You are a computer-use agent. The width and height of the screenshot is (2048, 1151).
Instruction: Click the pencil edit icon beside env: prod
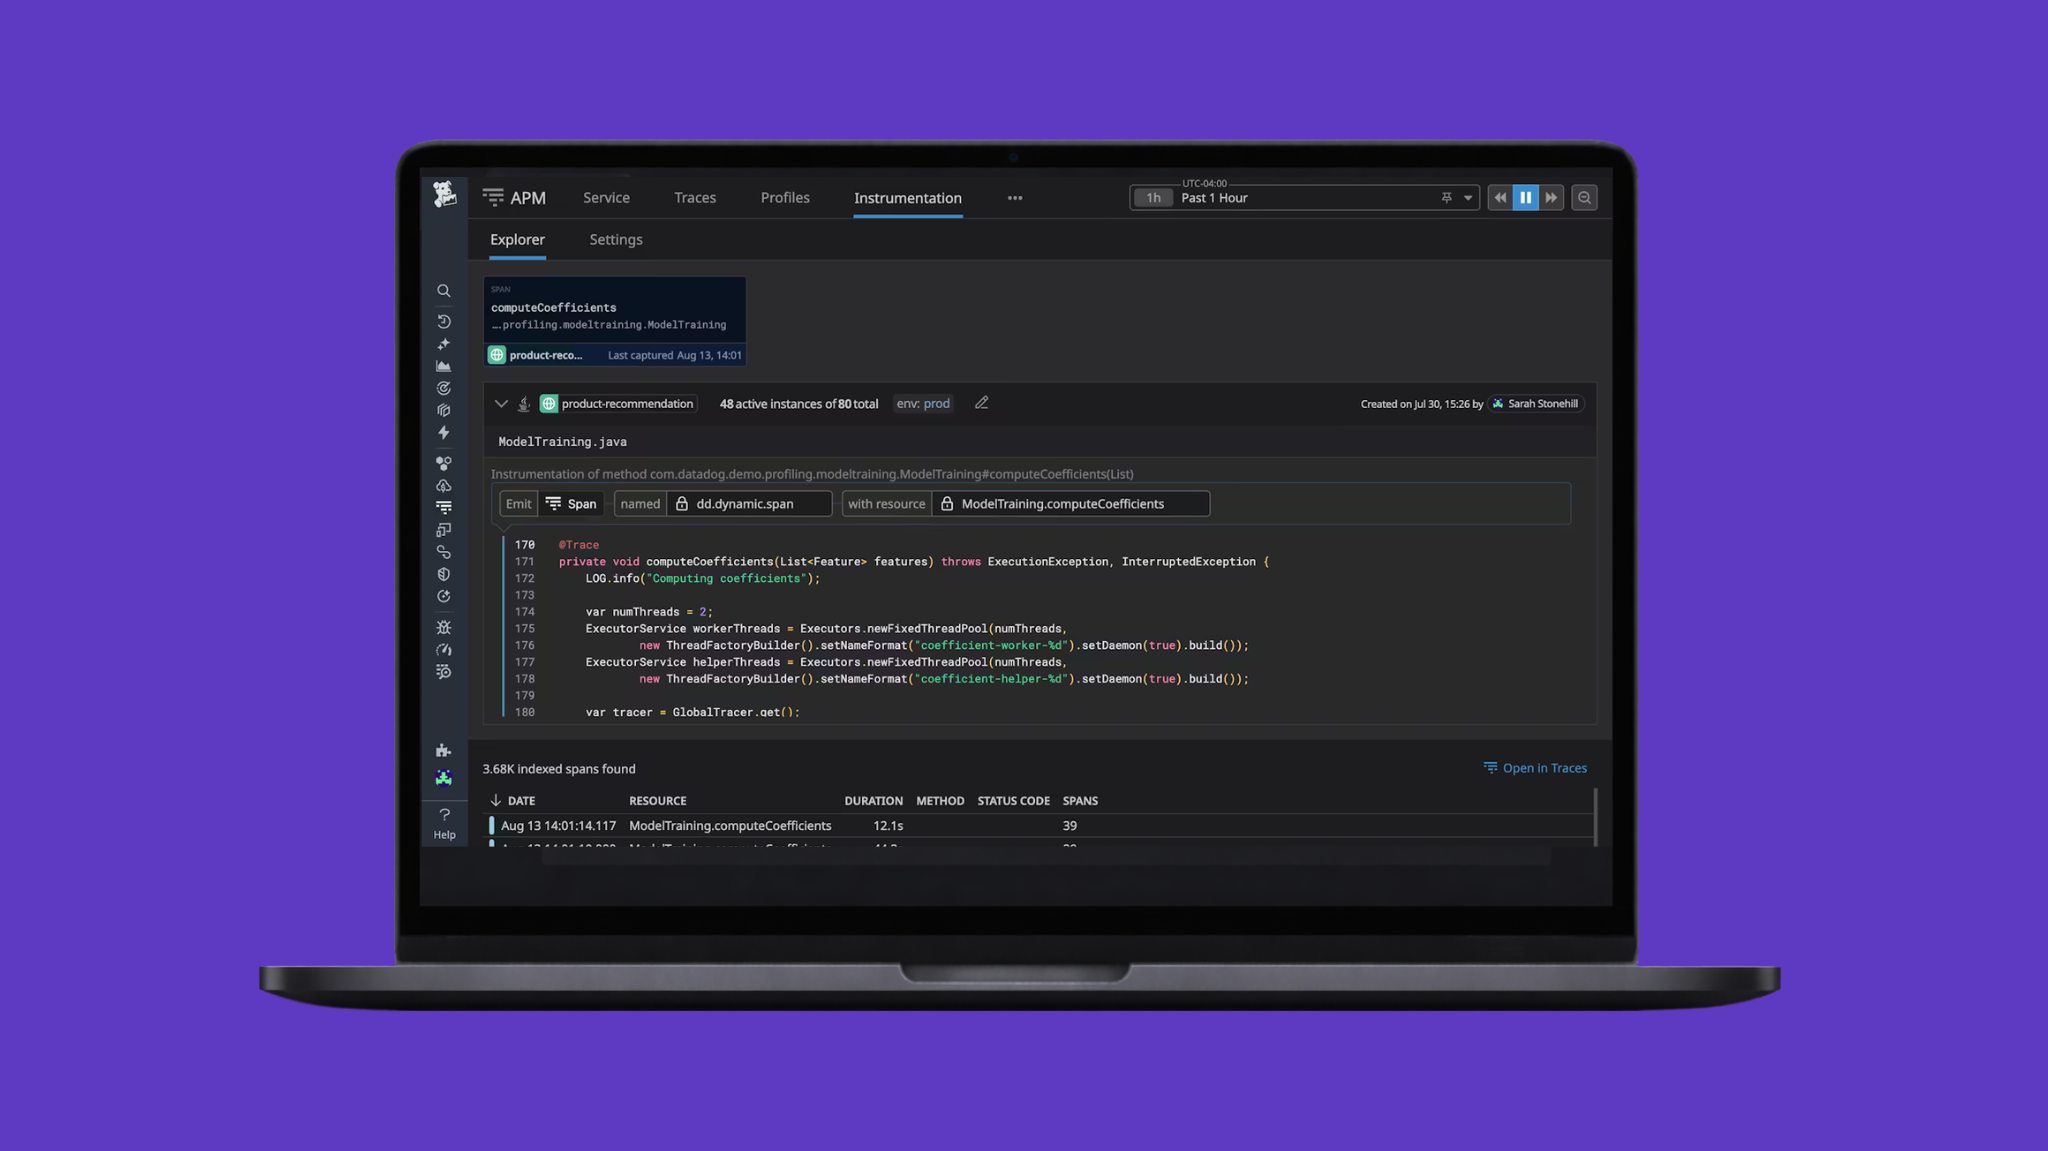pos(982,403)
